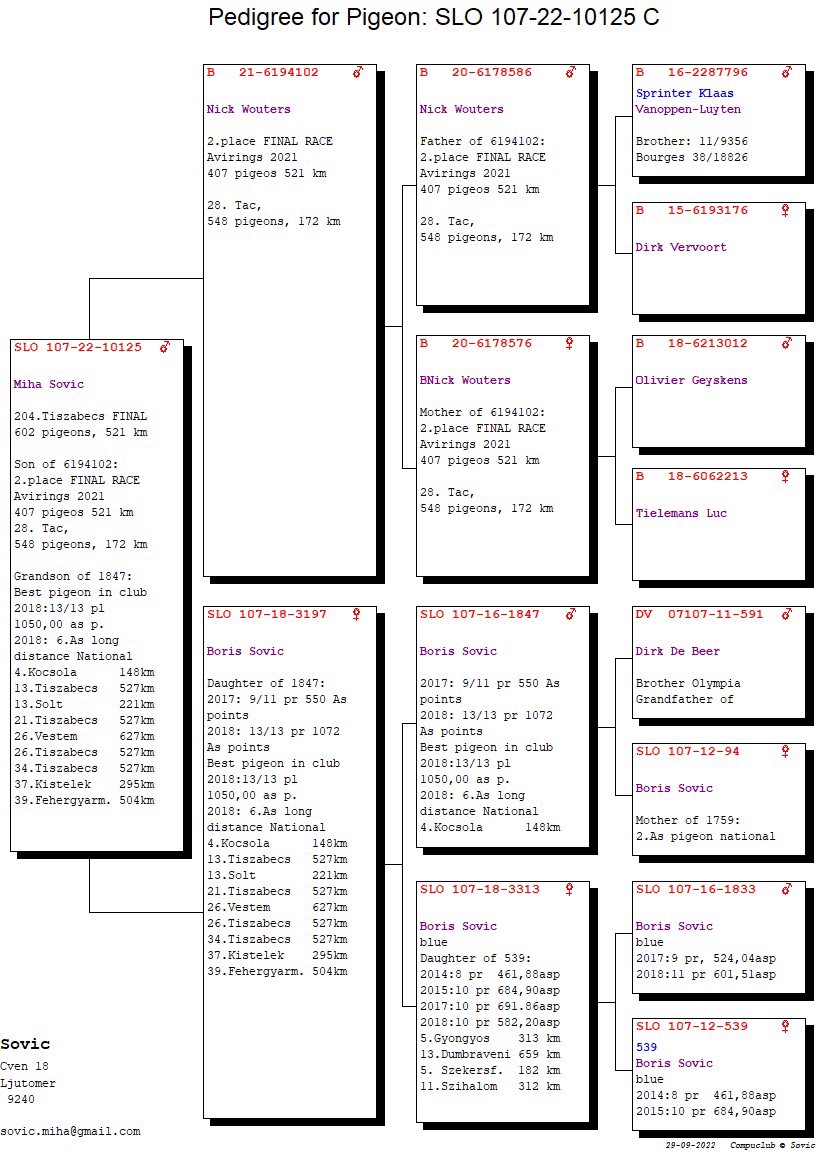Select the Dirk Vervoort owner name

point(681,247)
